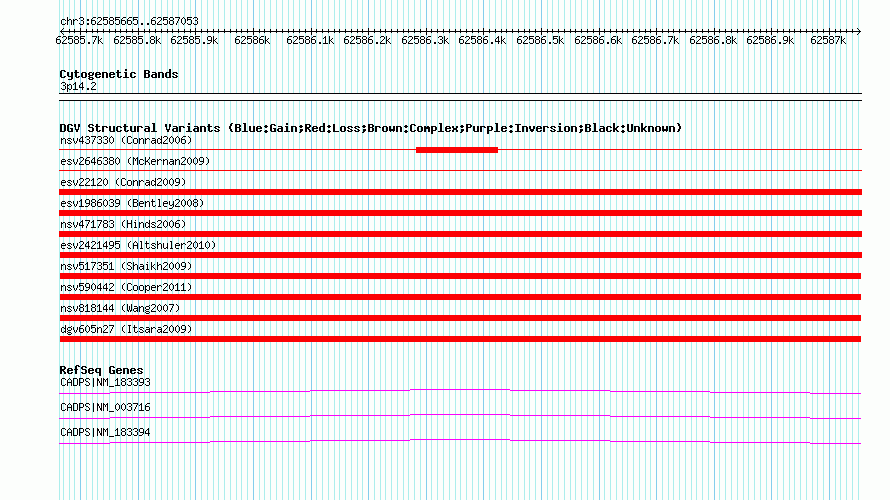Open variant esv2421495 (Altshuler2010) label
This screenshot has height=500, width=890.
[x=138, y=245]
